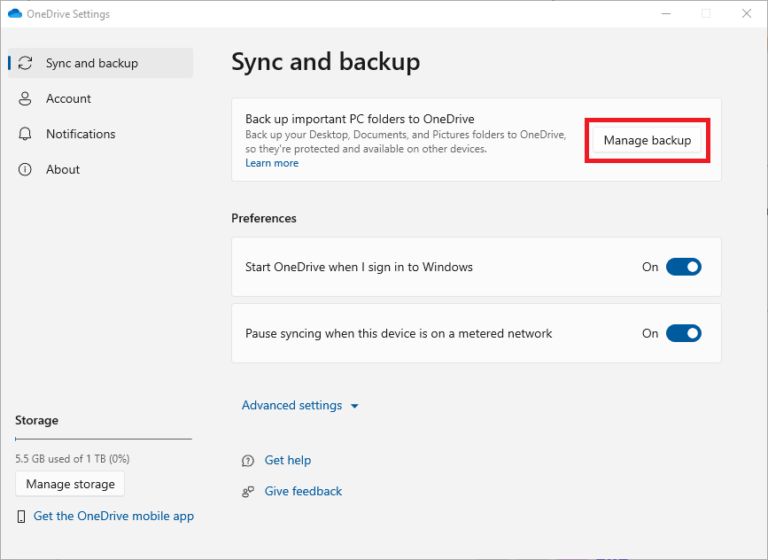Screen dimensions: 768x560
Task: Close the OneDrive Settings window
Action: tap(746, 14)
